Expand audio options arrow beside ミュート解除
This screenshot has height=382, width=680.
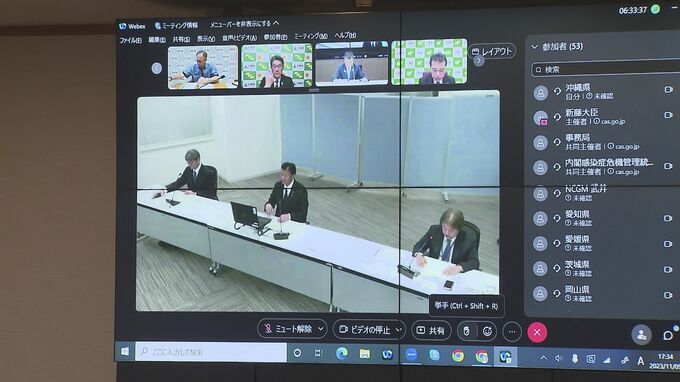(x=321, y=329)
